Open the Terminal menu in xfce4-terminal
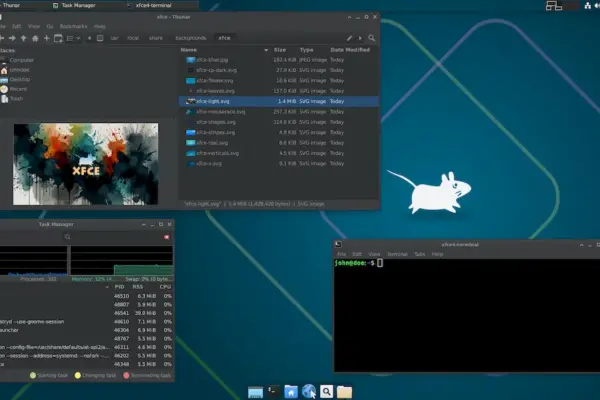Viewport: 600px width, 400px height. pos(397,254)
